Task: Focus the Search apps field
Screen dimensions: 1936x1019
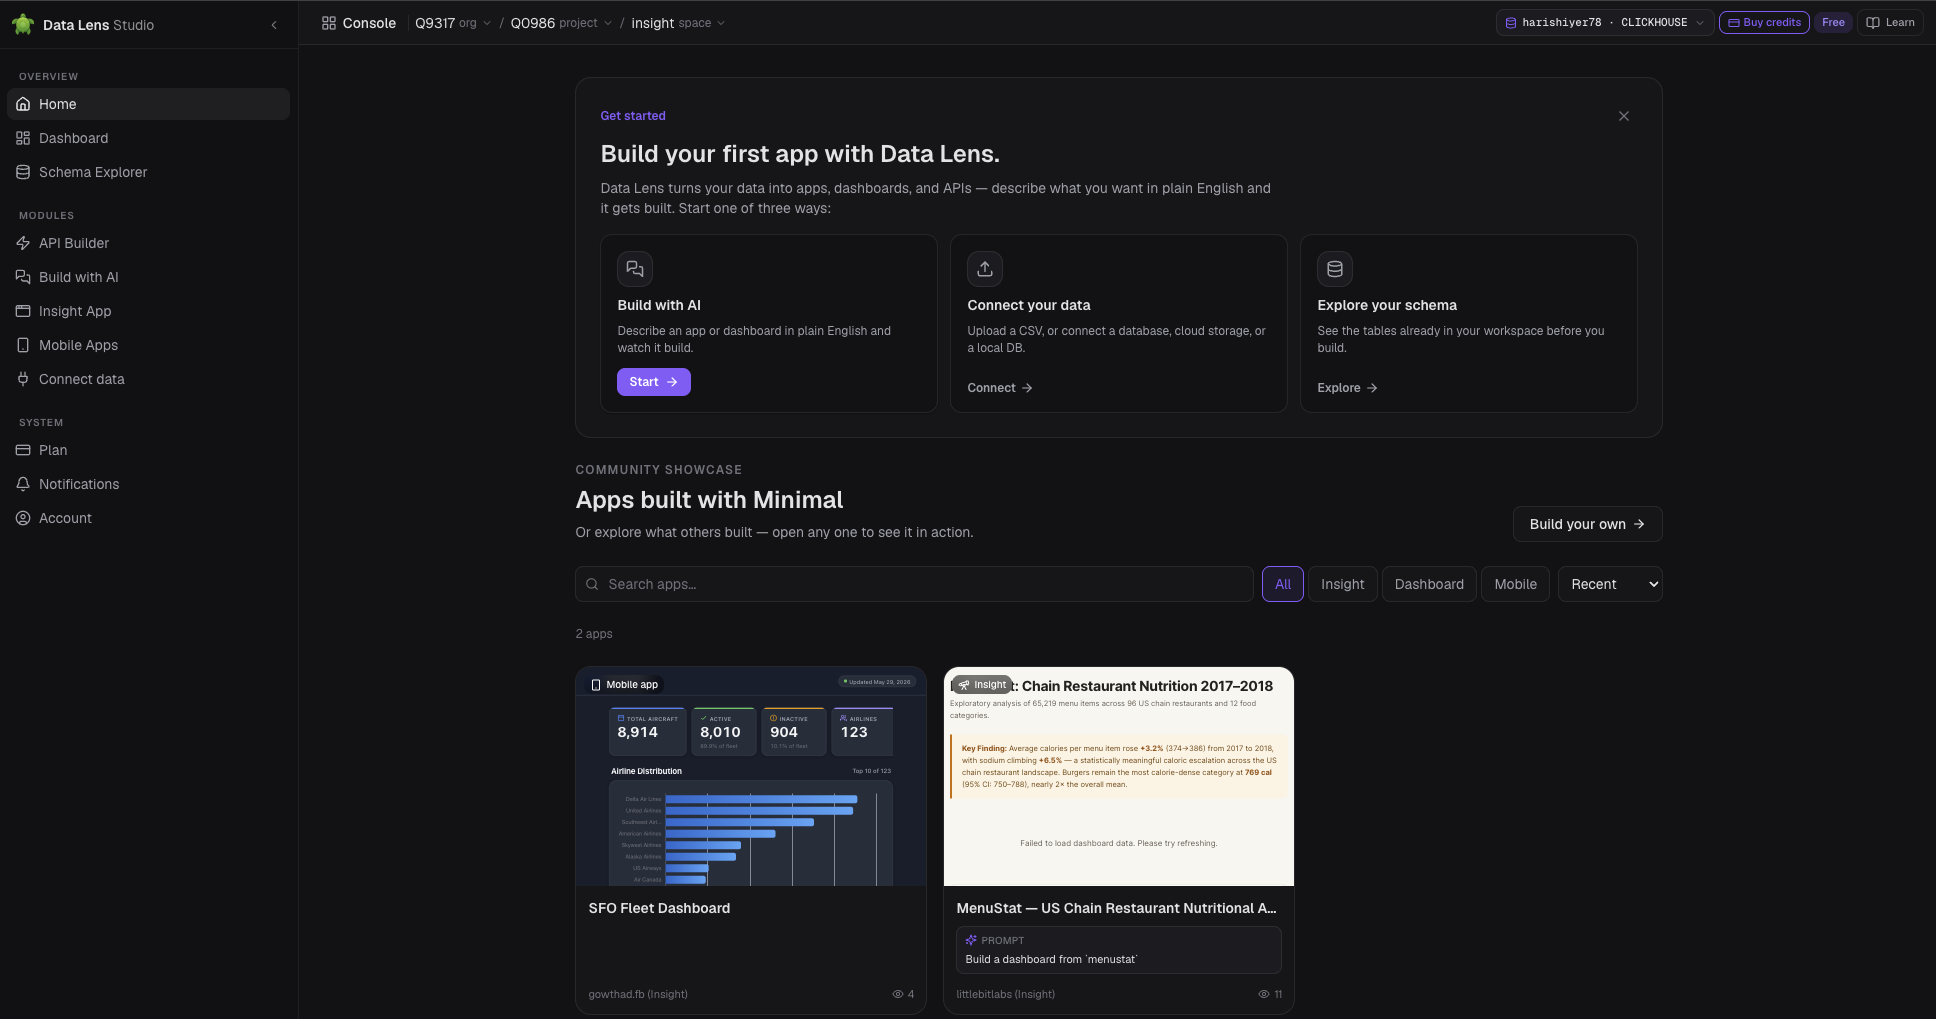Action: point(914,584)
